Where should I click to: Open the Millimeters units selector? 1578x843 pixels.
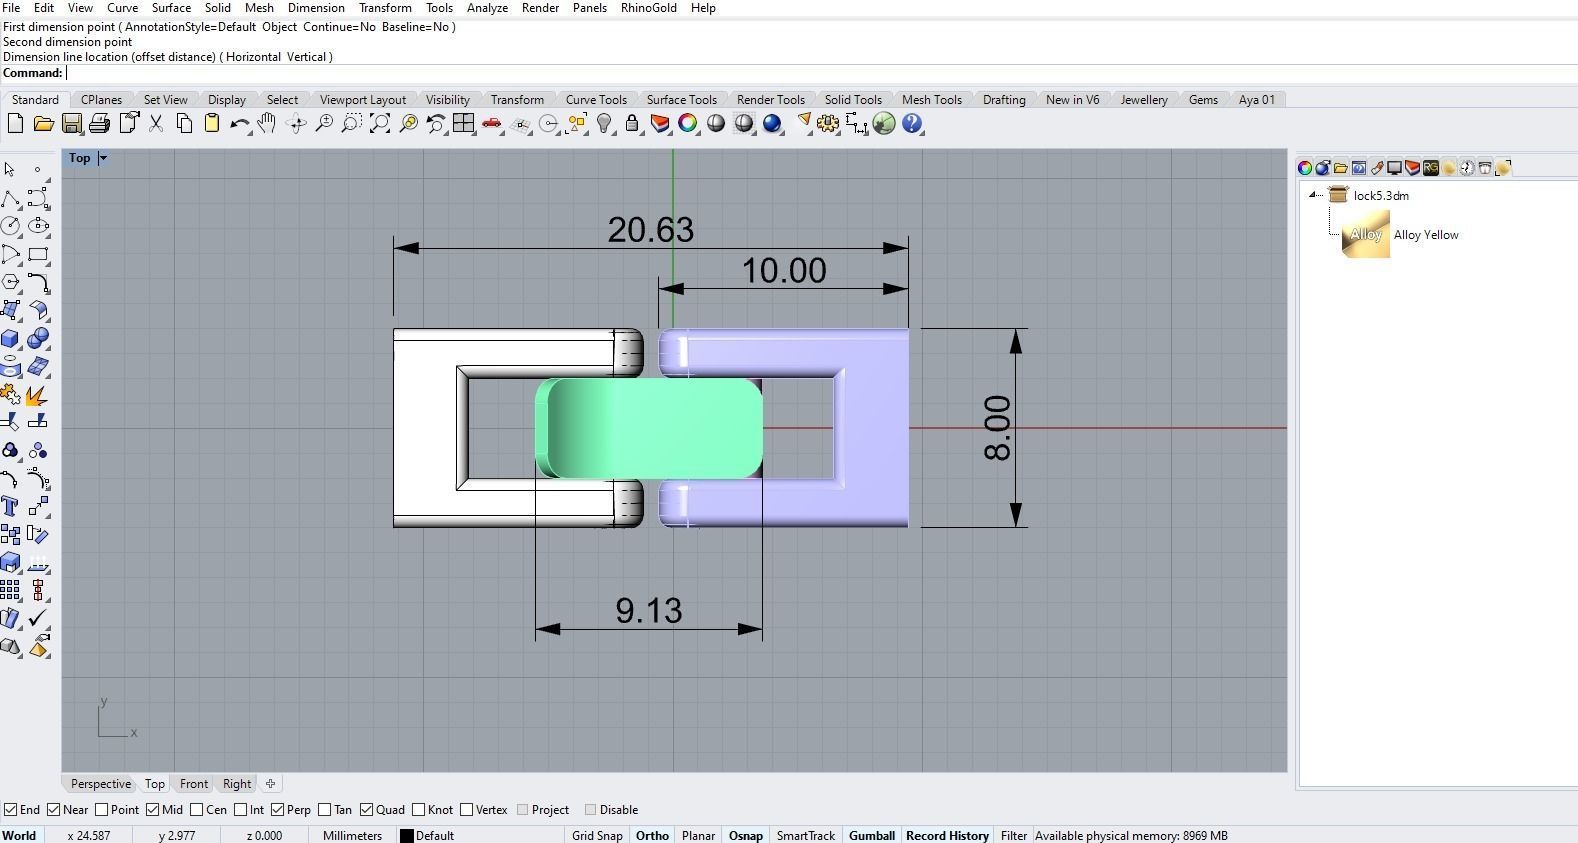click(x=352, y=836)
